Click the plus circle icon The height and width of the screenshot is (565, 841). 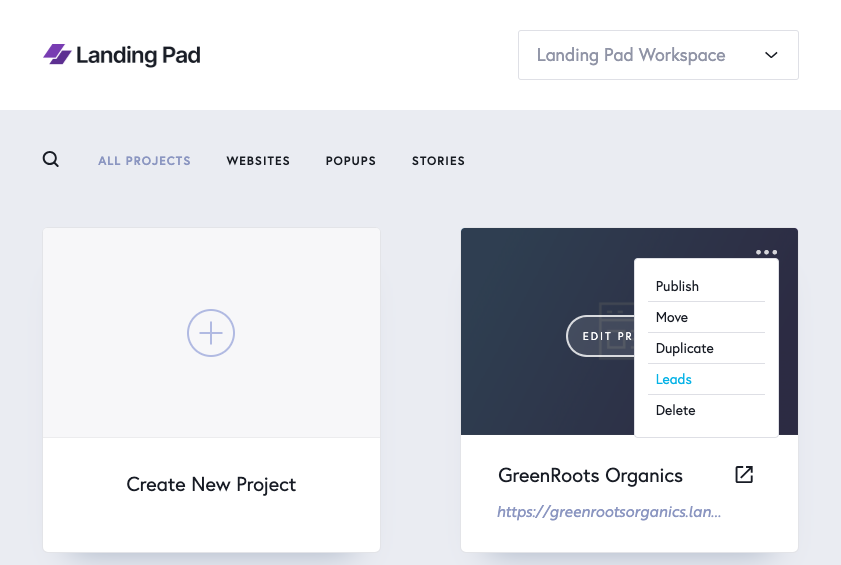(211, 333)
